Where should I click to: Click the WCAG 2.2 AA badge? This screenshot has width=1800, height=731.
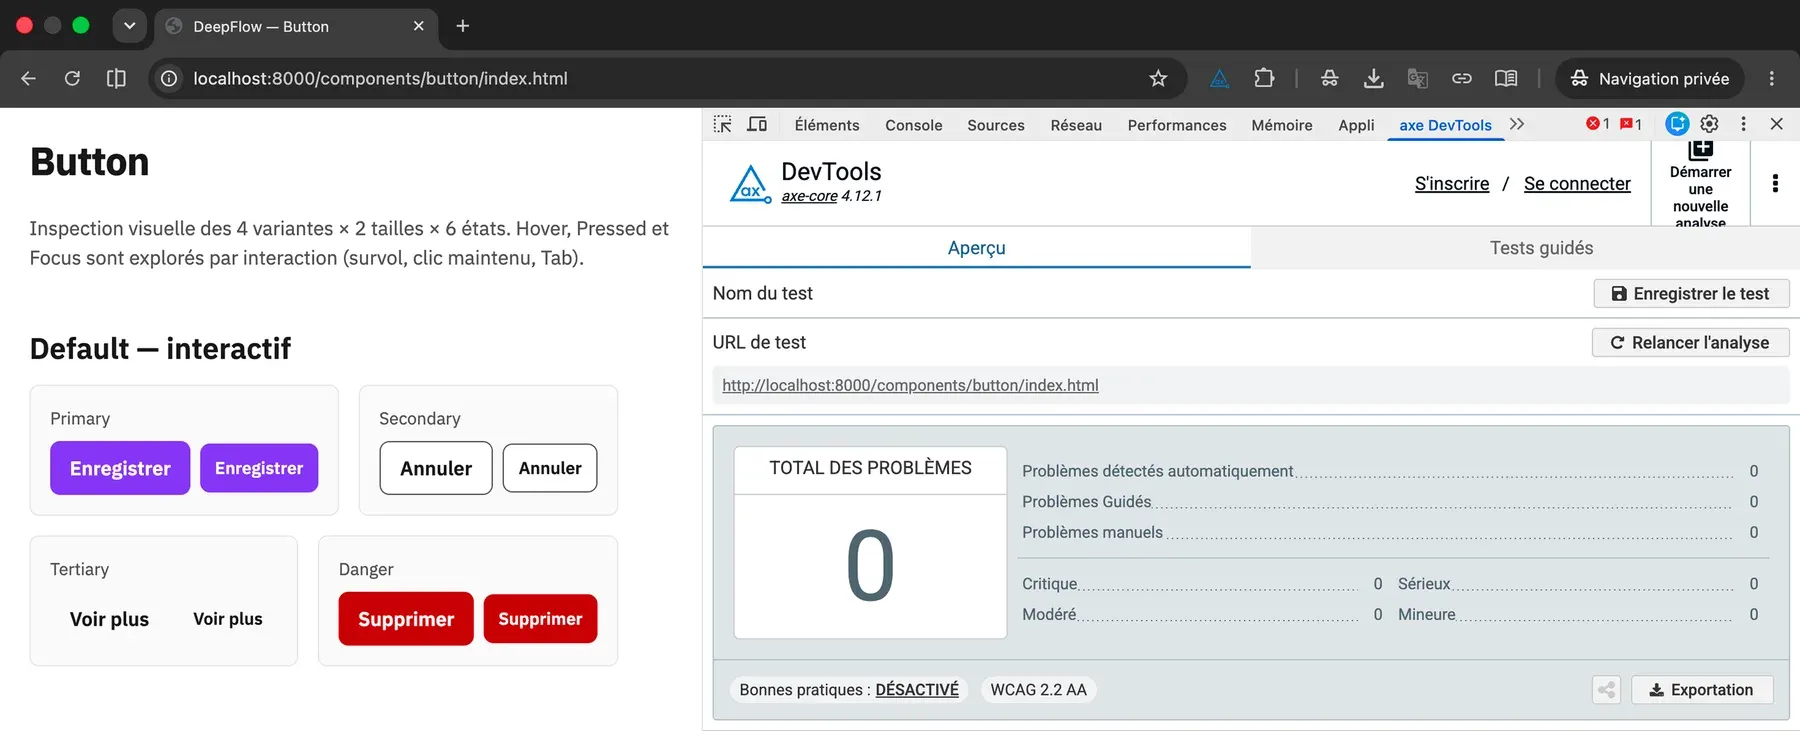(x=1038, y=690)
